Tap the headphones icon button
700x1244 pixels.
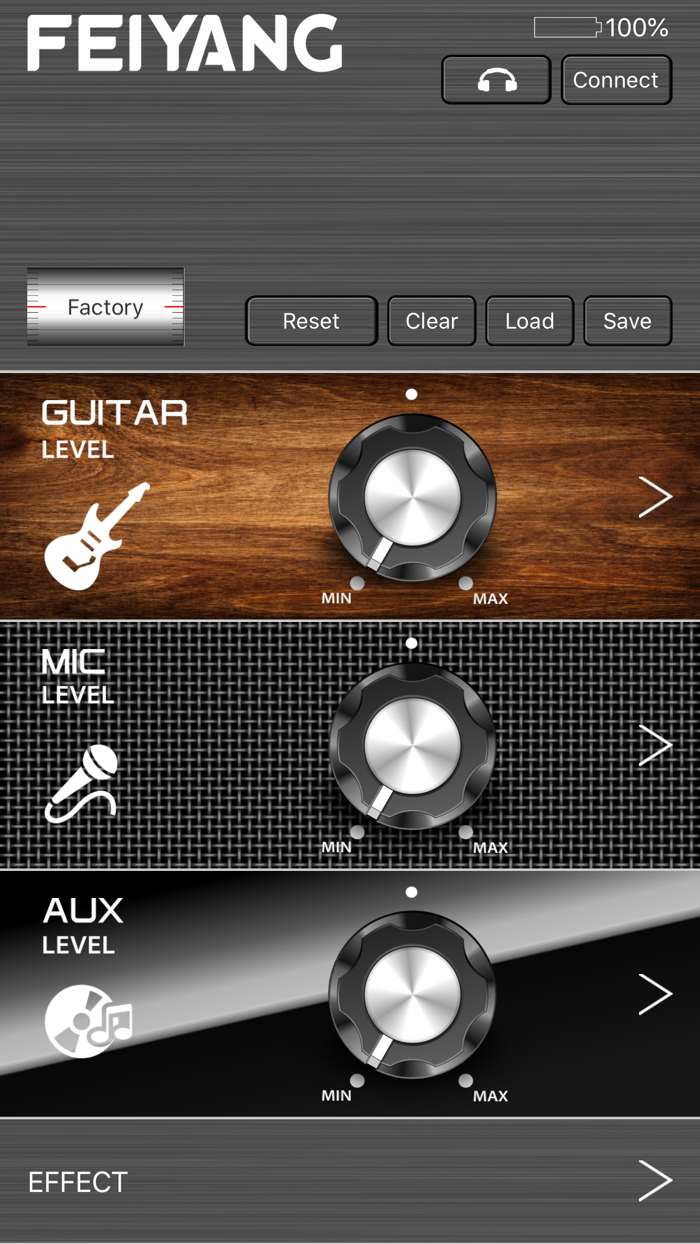pyautogui.click(x=496, y=80)
